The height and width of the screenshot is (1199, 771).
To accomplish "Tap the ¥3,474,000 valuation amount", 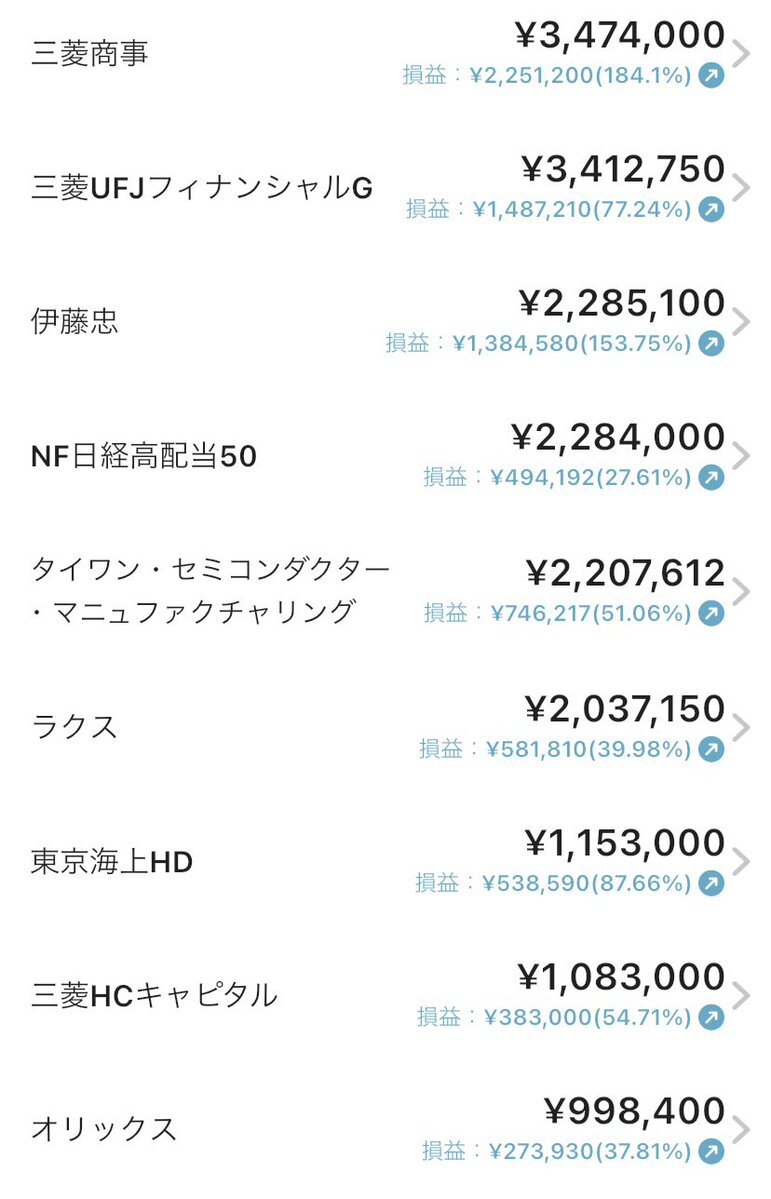I will (620, 35).
